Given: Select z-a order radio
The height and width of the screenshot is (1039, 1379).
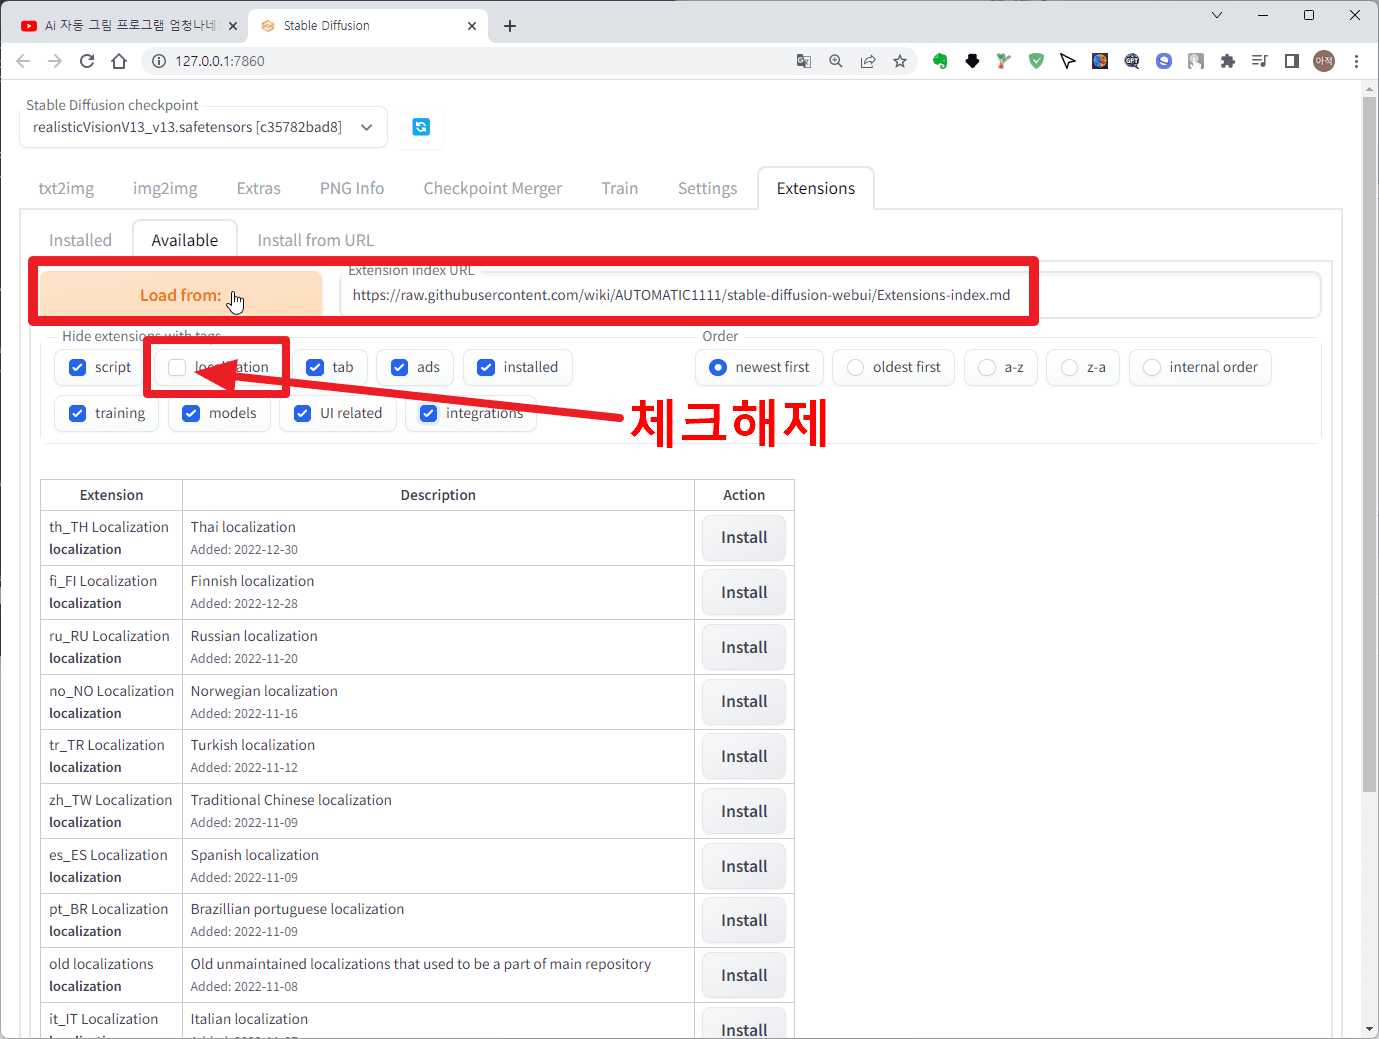Looking at the screenshot, I should pos(1069,367).
